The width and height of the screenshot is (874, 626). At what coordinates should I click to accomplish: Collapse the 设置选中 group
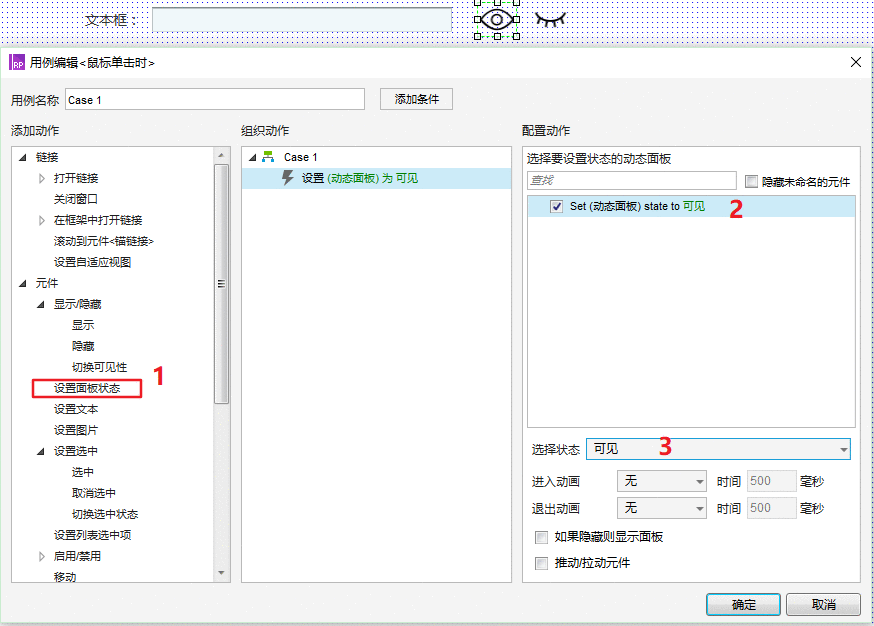point(41,452)
